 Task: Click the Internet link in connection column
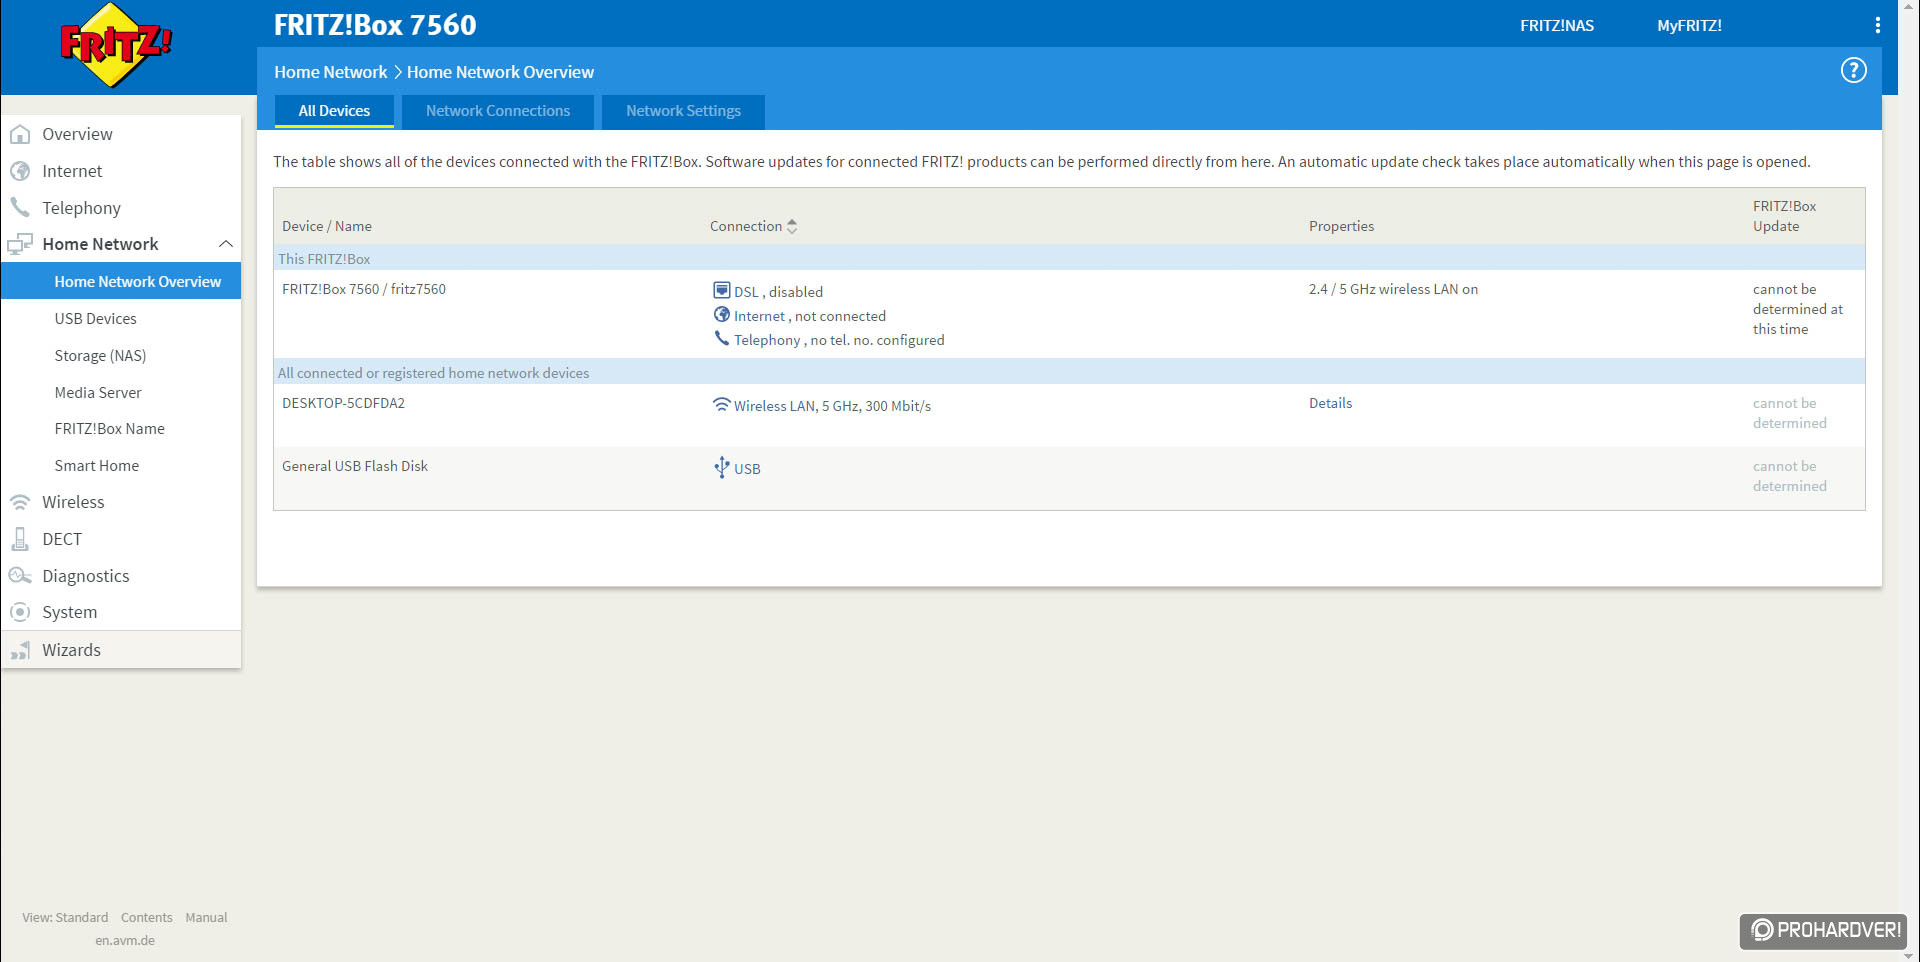coord(759,316)
